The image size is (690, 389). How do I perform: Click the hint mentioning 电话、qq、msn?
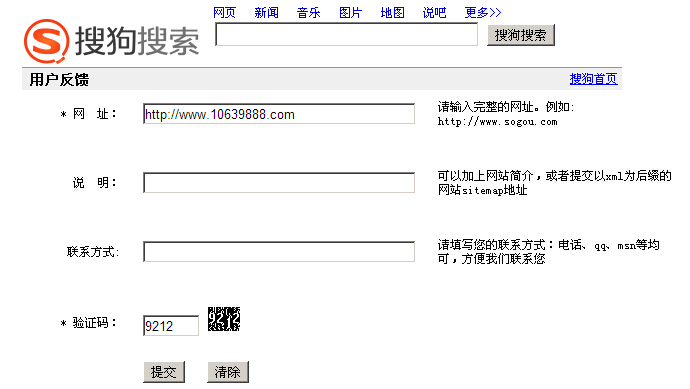point(548,252)
